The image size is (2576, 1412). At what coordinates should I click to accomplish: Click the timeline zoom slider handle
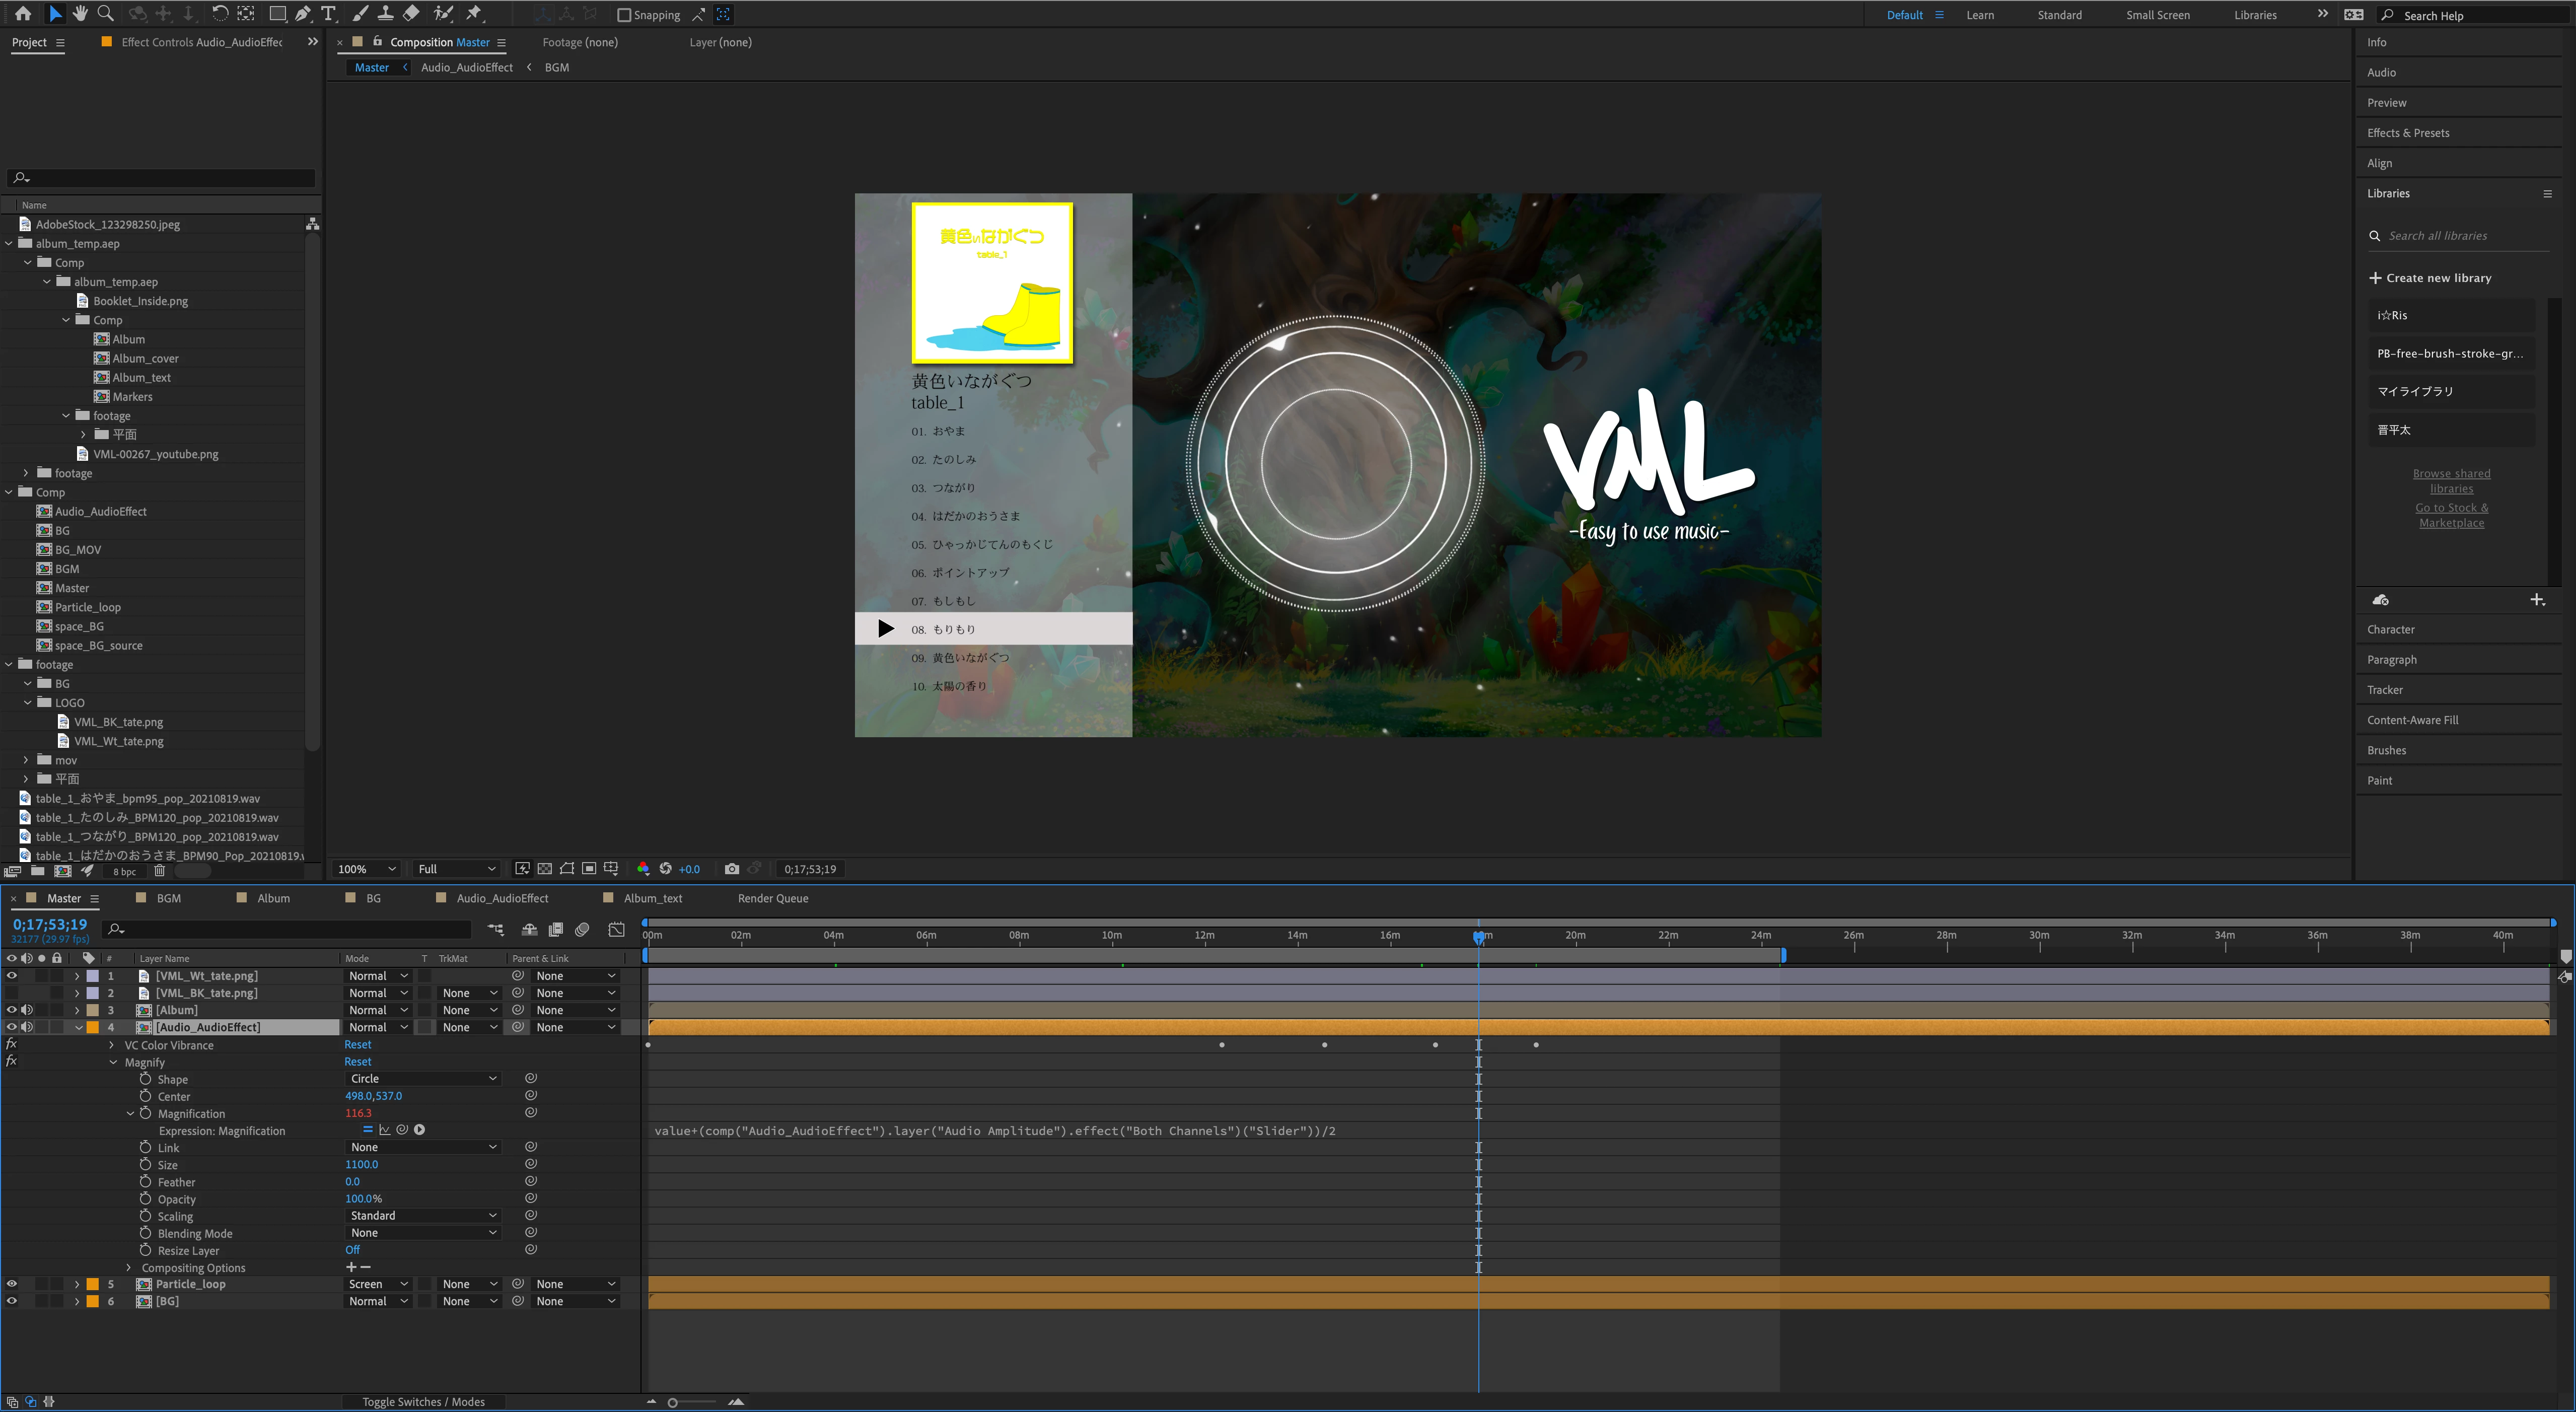pyautogui.click(x=673, y=1402)
